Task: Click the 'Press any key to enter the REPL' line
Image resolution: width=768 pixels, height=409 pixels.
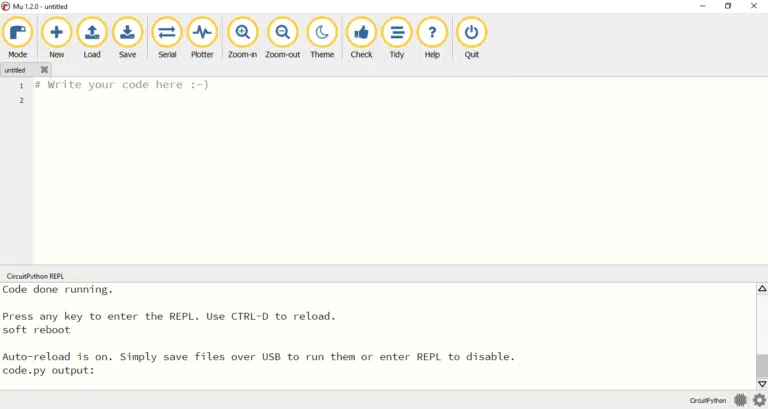Action: pos(169,316)
